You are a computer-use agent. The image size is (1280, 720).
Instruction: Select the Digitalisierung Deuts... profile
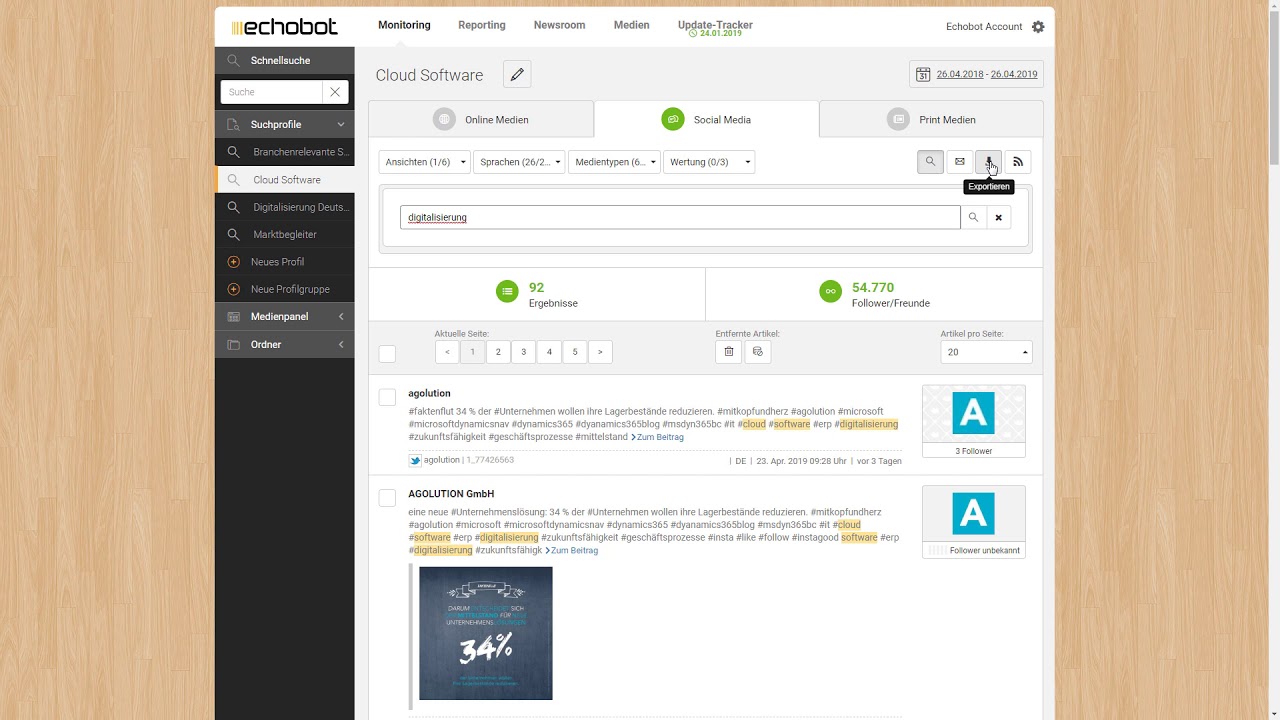coord(285,207)
